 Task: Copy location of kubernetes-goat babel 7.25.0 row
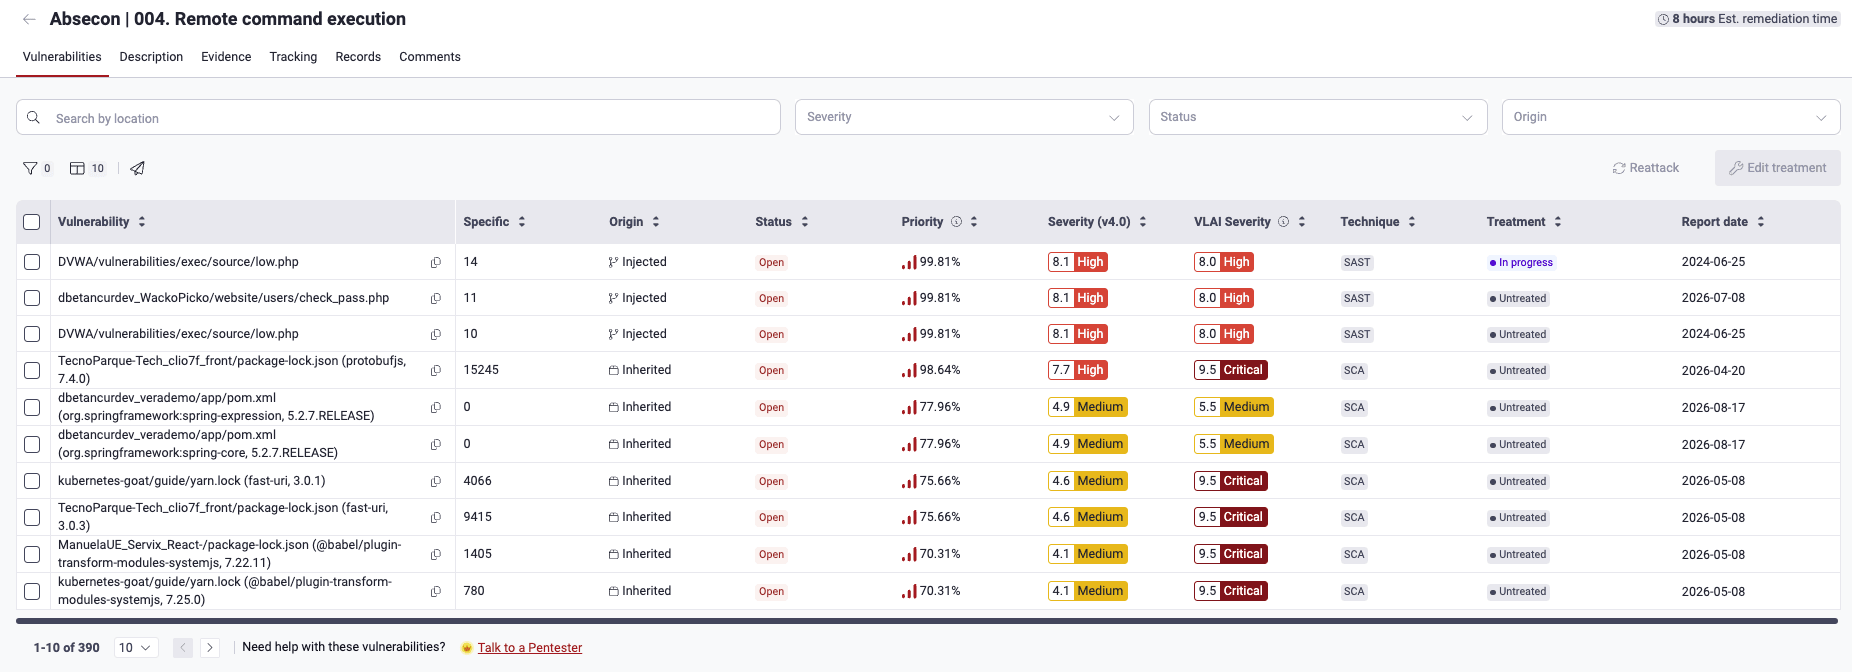click(436, 592)
